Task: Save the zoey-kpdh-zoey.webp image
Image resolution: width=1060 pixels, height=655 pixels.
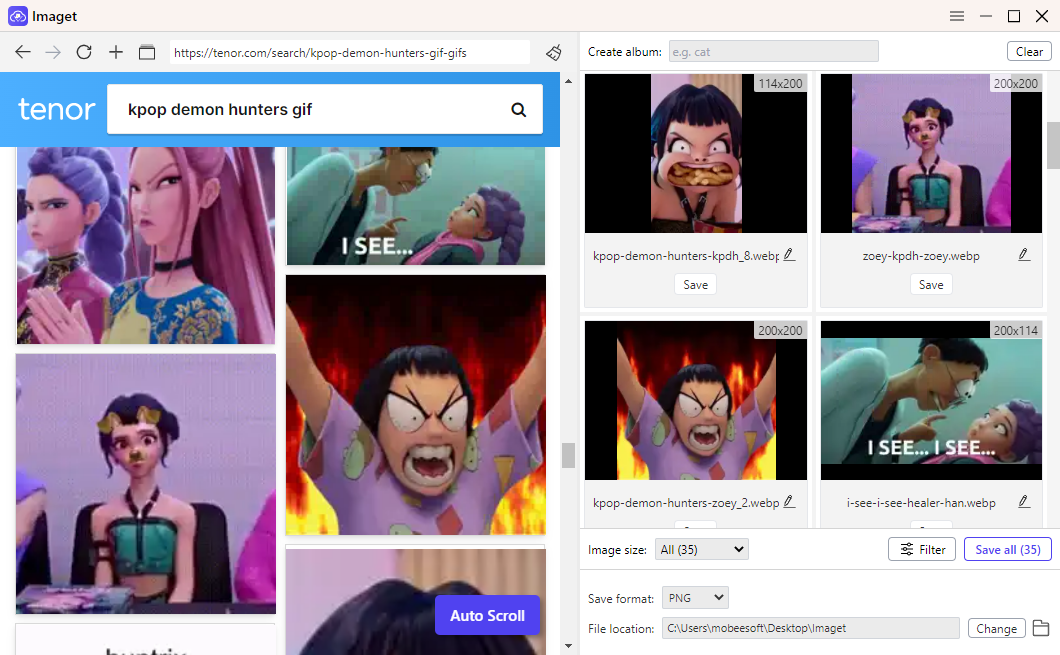Action: pos(931,284)
